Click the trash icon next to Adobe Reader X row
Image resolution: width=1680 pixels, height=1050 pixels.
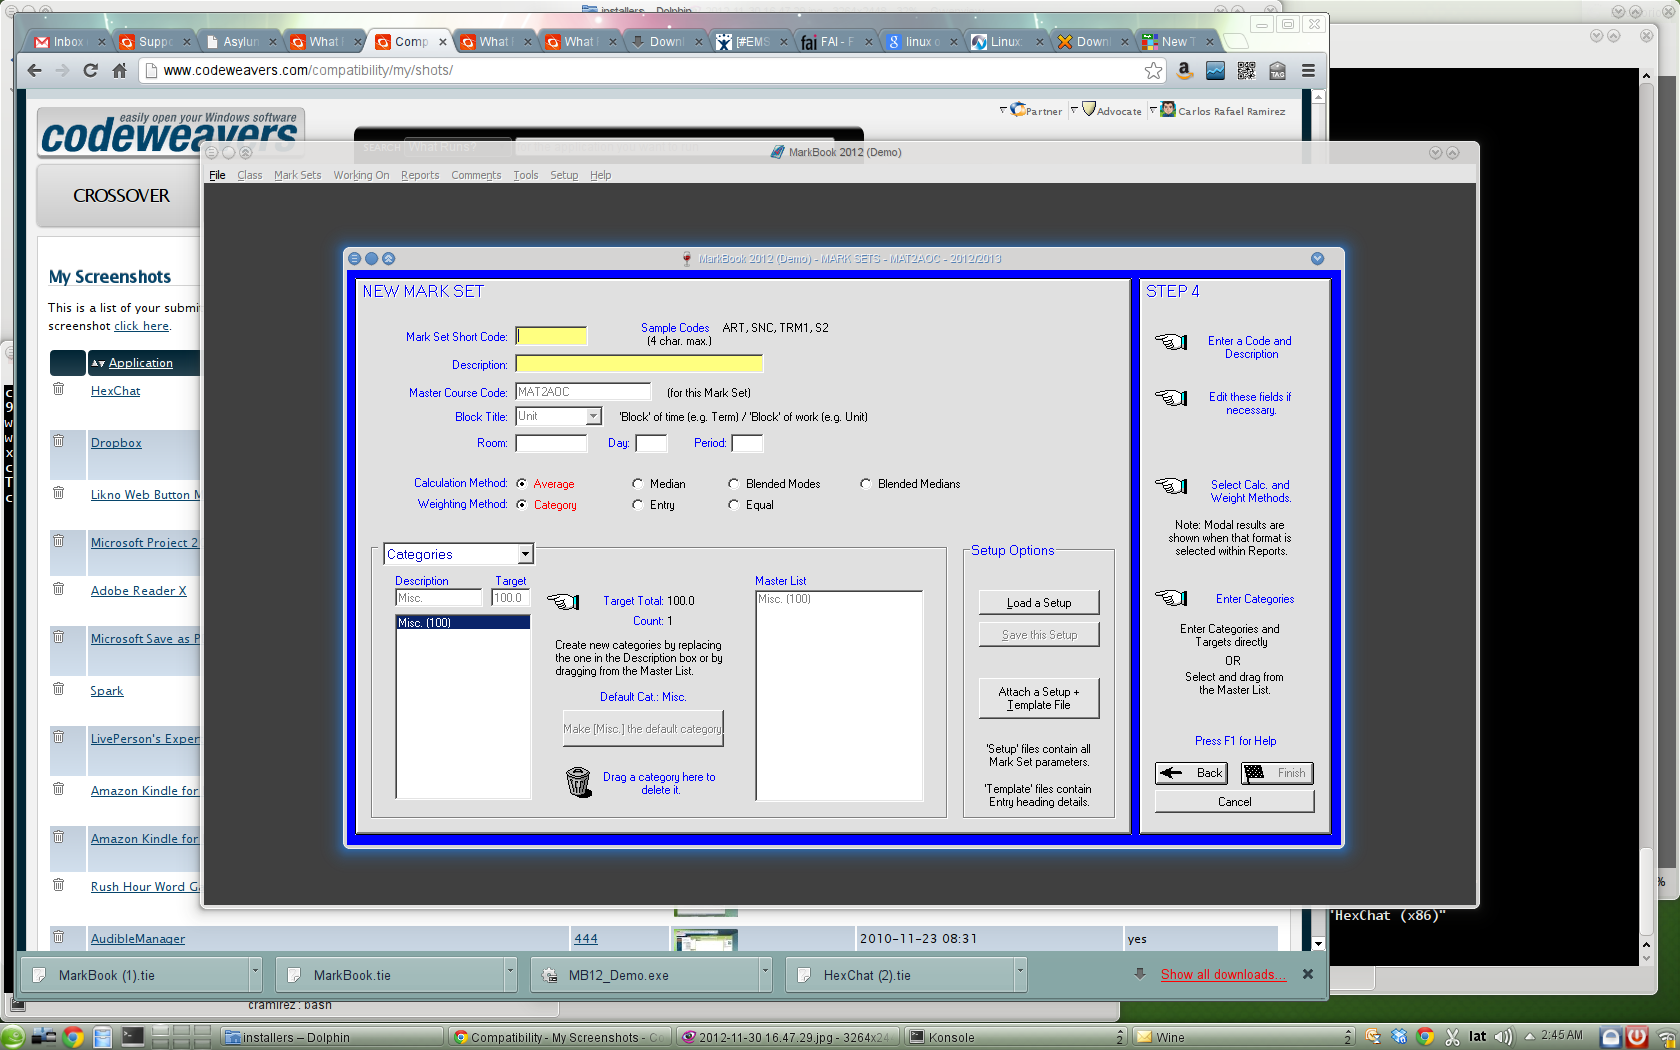coord(59,589)
